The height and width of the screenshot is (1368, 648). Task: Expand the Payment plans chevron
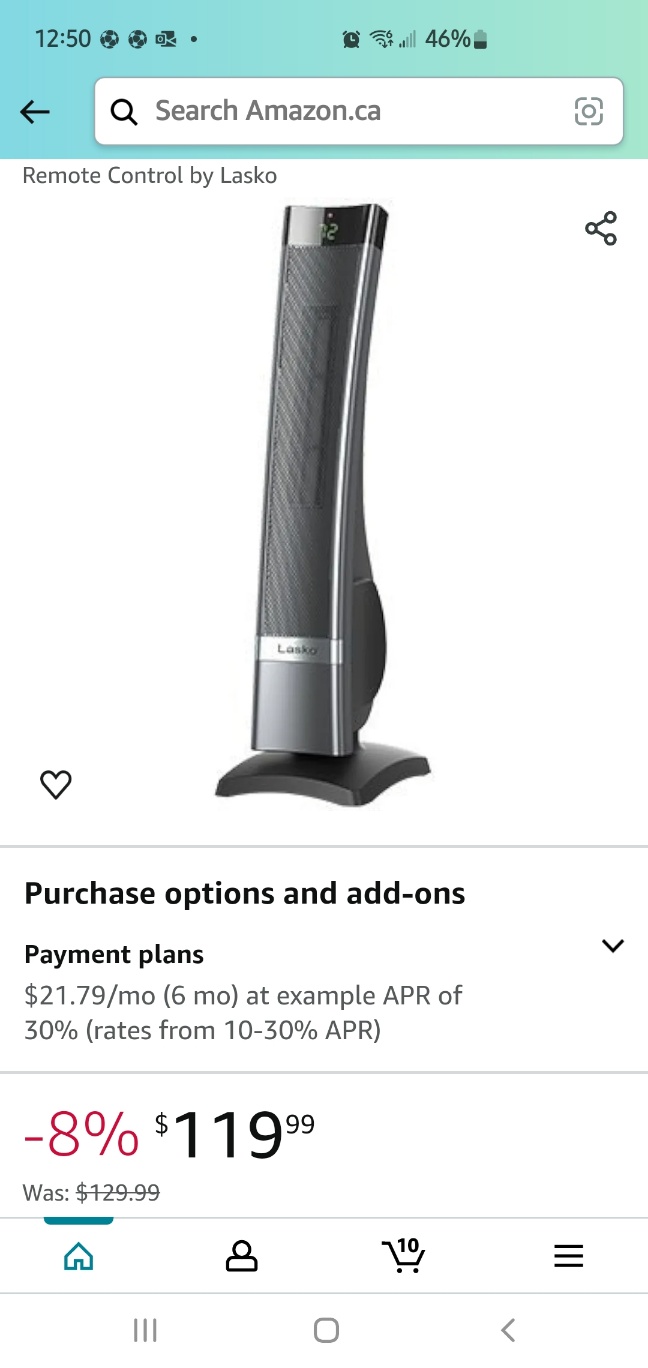point(613,945)
